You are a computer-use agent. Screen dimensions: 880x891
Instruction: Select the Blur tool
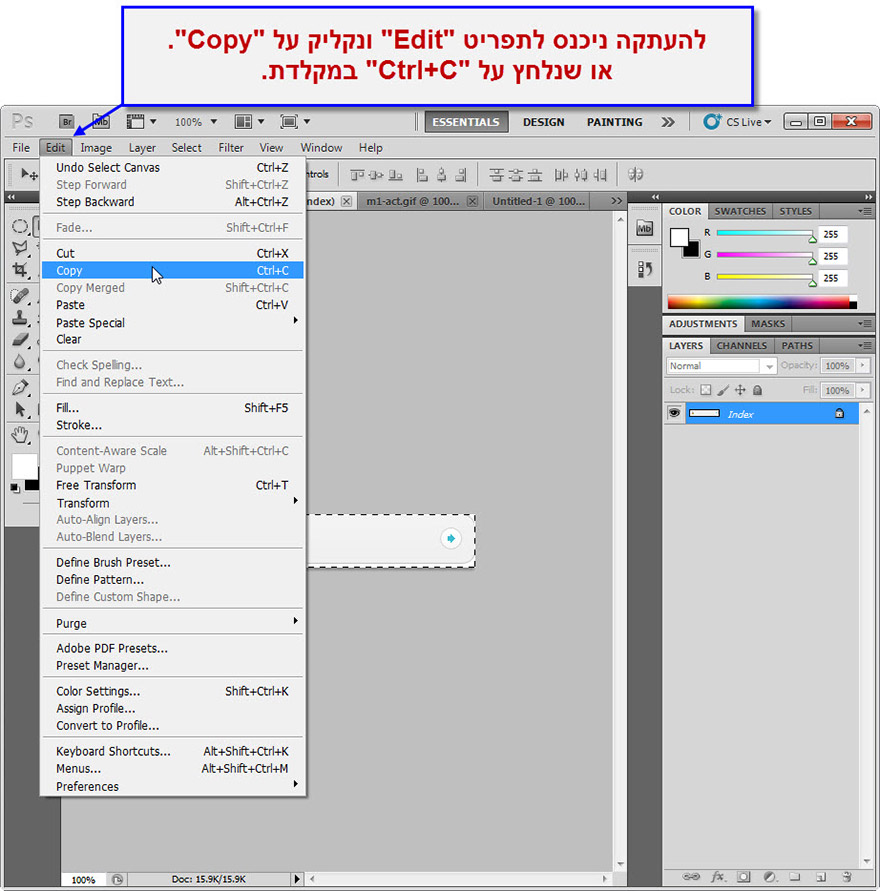pyautogui.click(x=20, y=361)
